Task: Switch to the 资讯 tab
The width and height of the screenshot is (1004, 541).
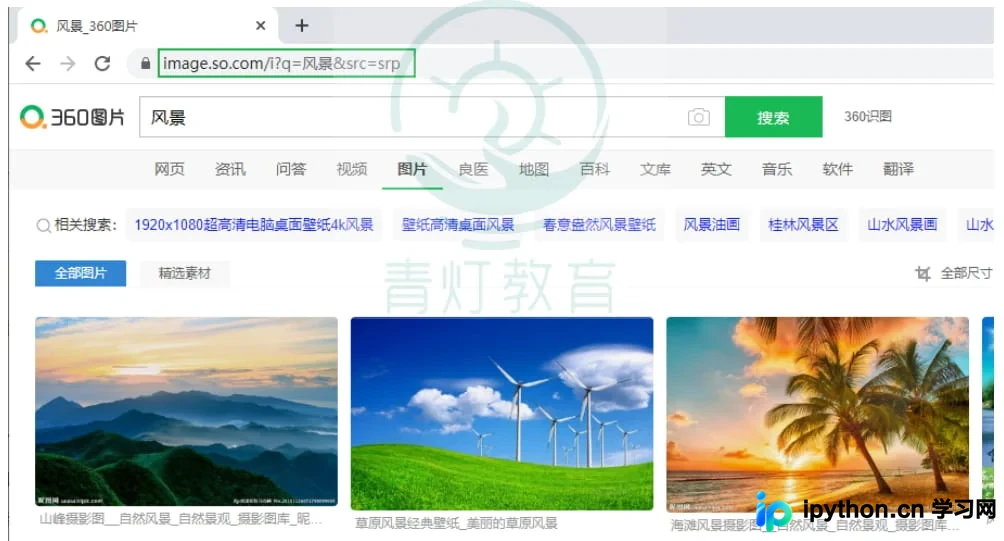Action: click(230, 169)
